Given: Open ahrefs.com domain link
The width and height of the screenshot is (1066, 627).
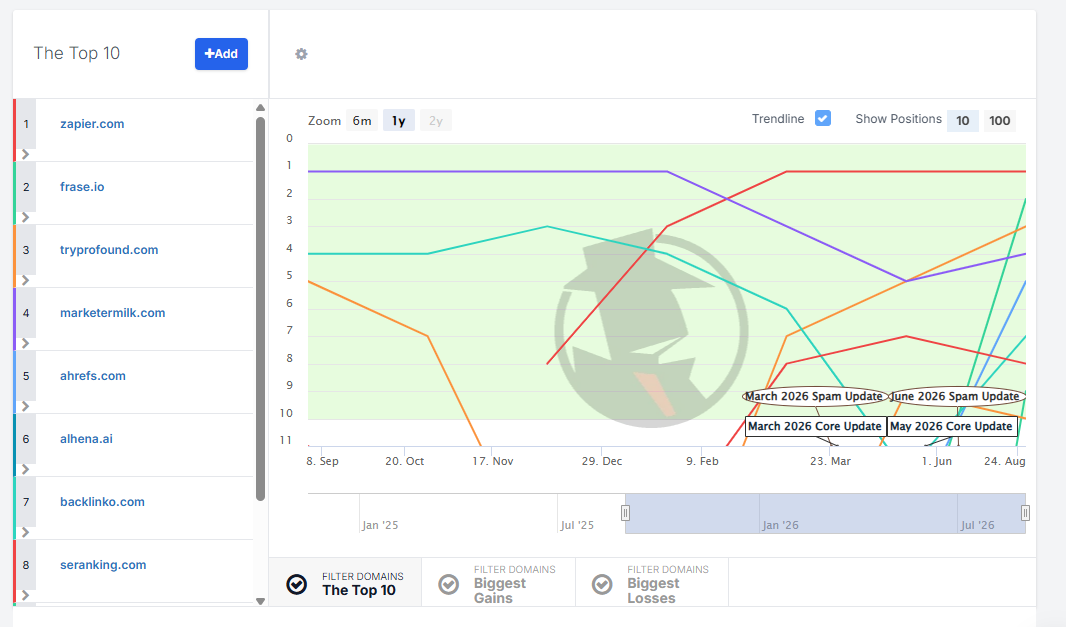Looking at the screenshot, I should [x=92, y=375].
